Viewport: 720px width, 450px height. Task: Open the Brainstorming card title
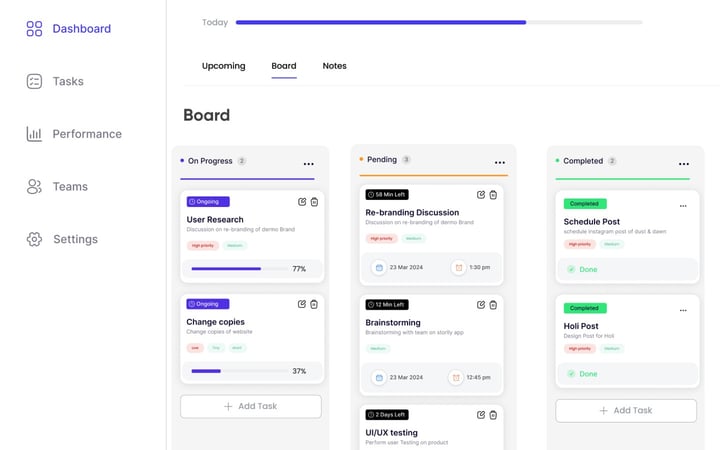[x=393, y=323]
